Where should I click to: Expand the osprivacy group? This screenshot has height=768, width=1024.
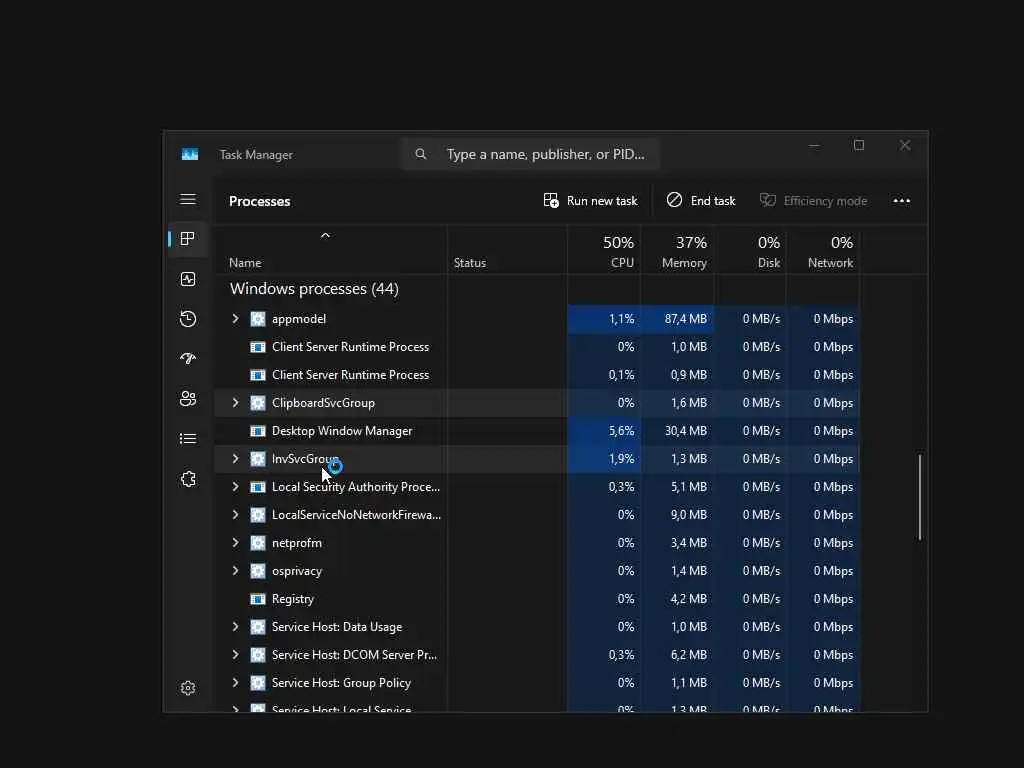click(x=236, y=571)
